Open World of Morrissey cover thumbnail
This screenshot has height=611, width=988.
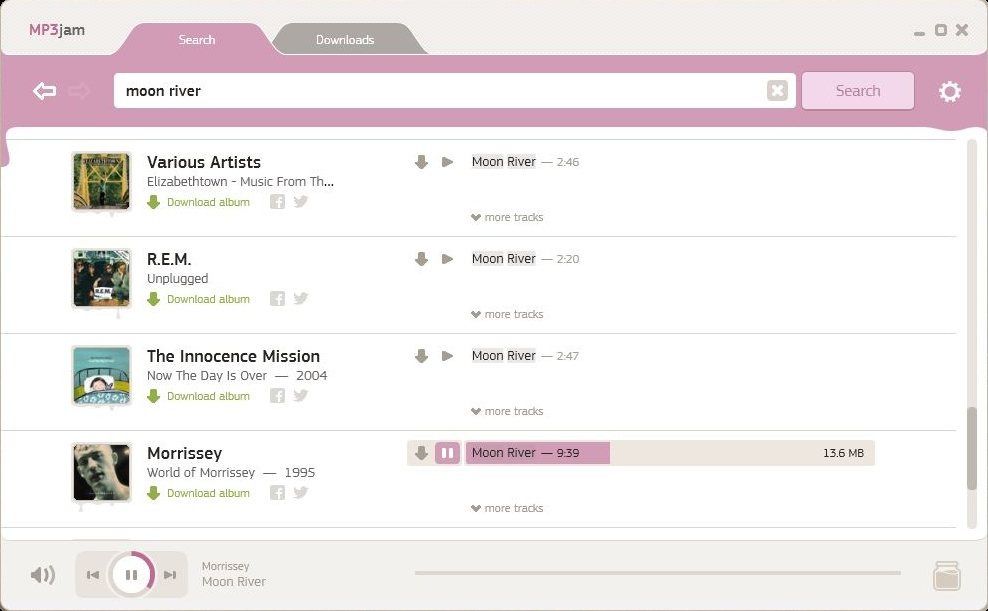[101, 472]
